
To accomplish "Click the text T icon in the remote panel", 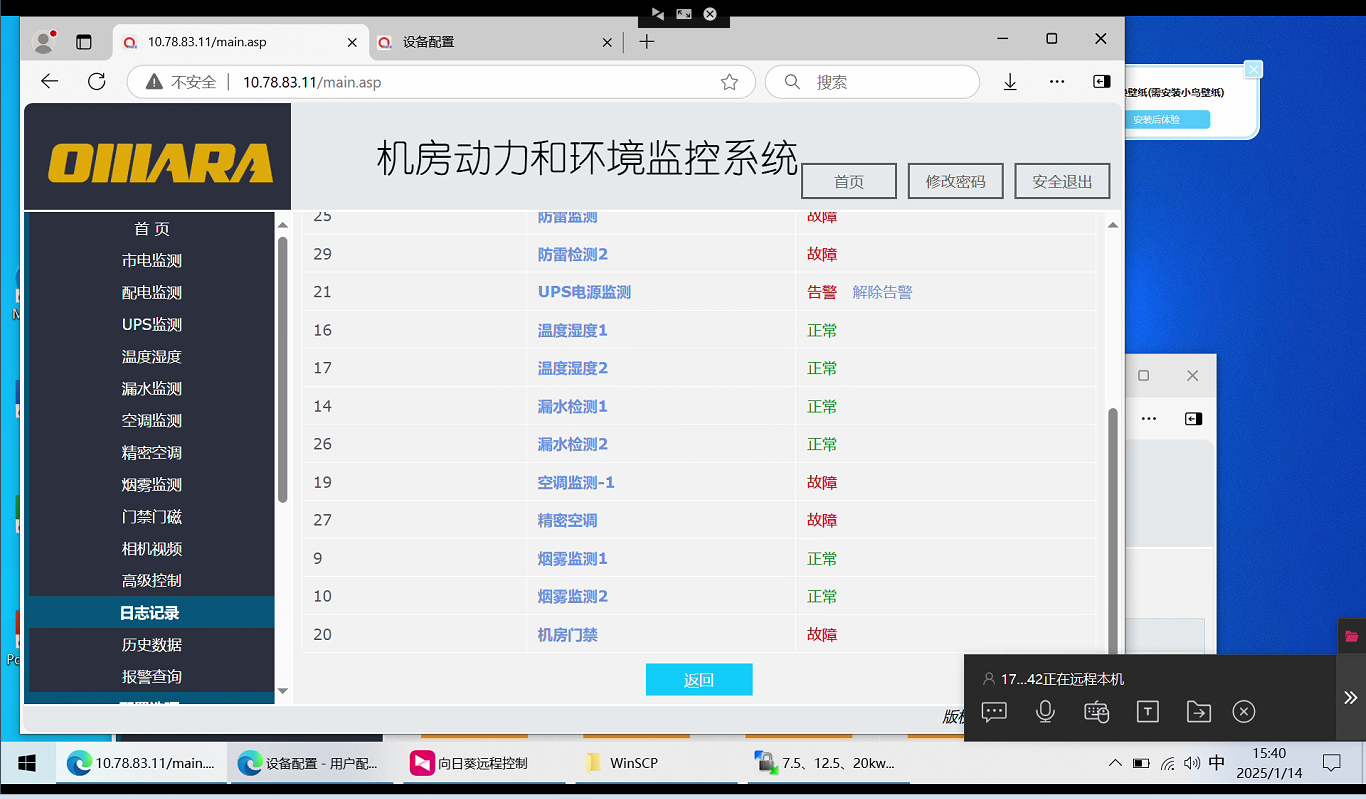I will [1148, 711].
